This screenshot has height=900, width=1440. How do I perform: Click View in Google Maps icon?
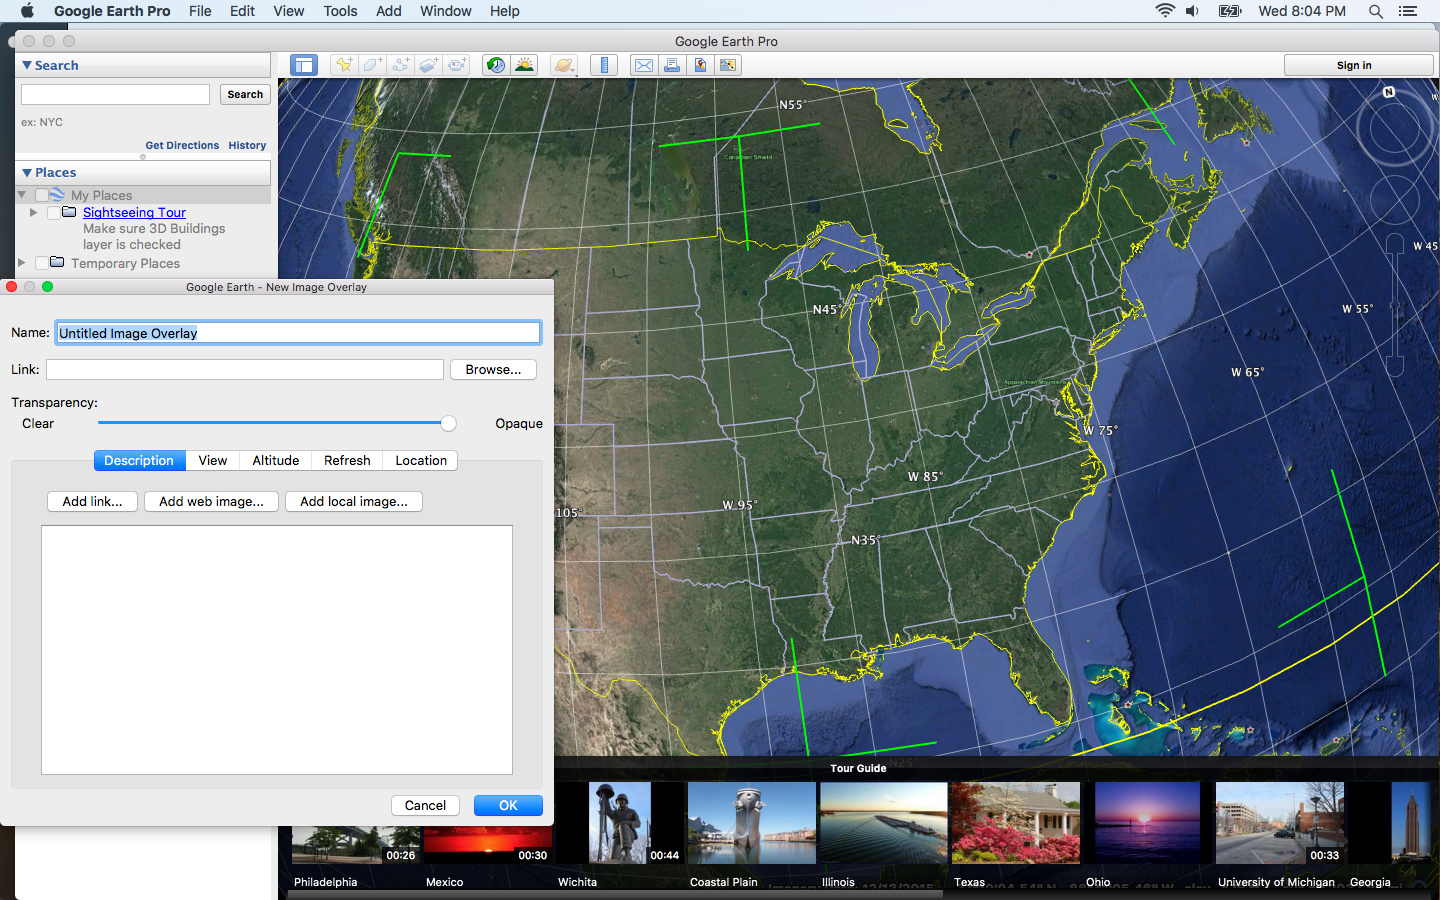728,65
